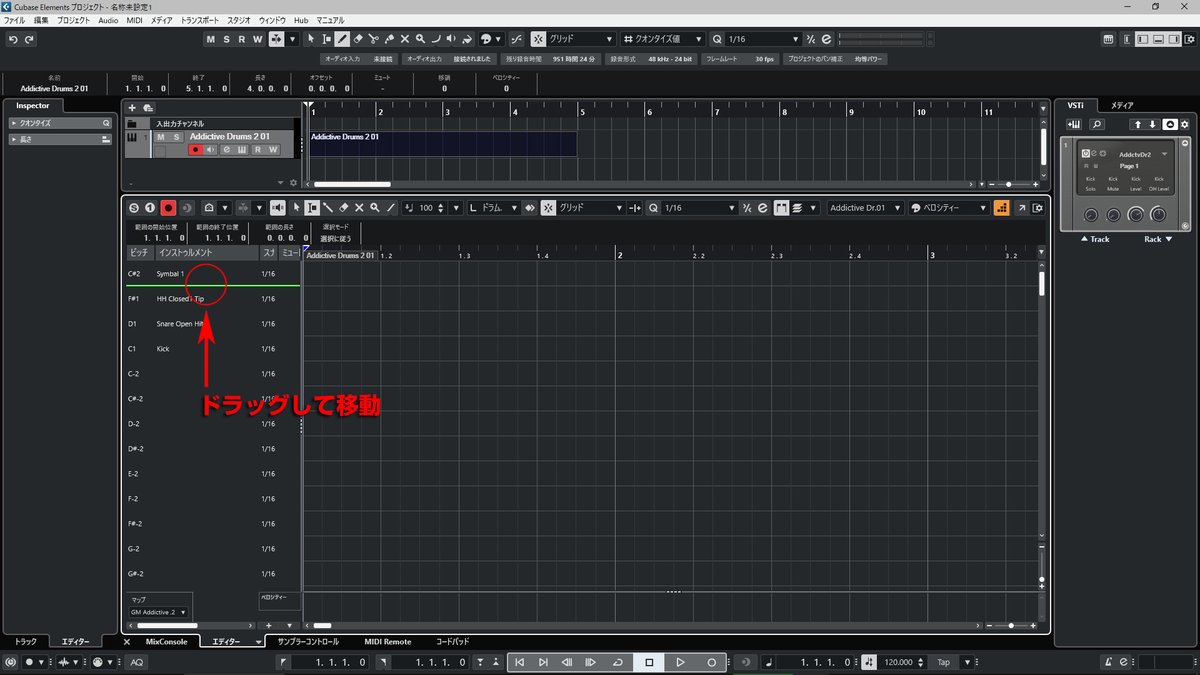Toggle the Cycle loop button on transport
This screenshot has height=675, width=1200.
617,662
